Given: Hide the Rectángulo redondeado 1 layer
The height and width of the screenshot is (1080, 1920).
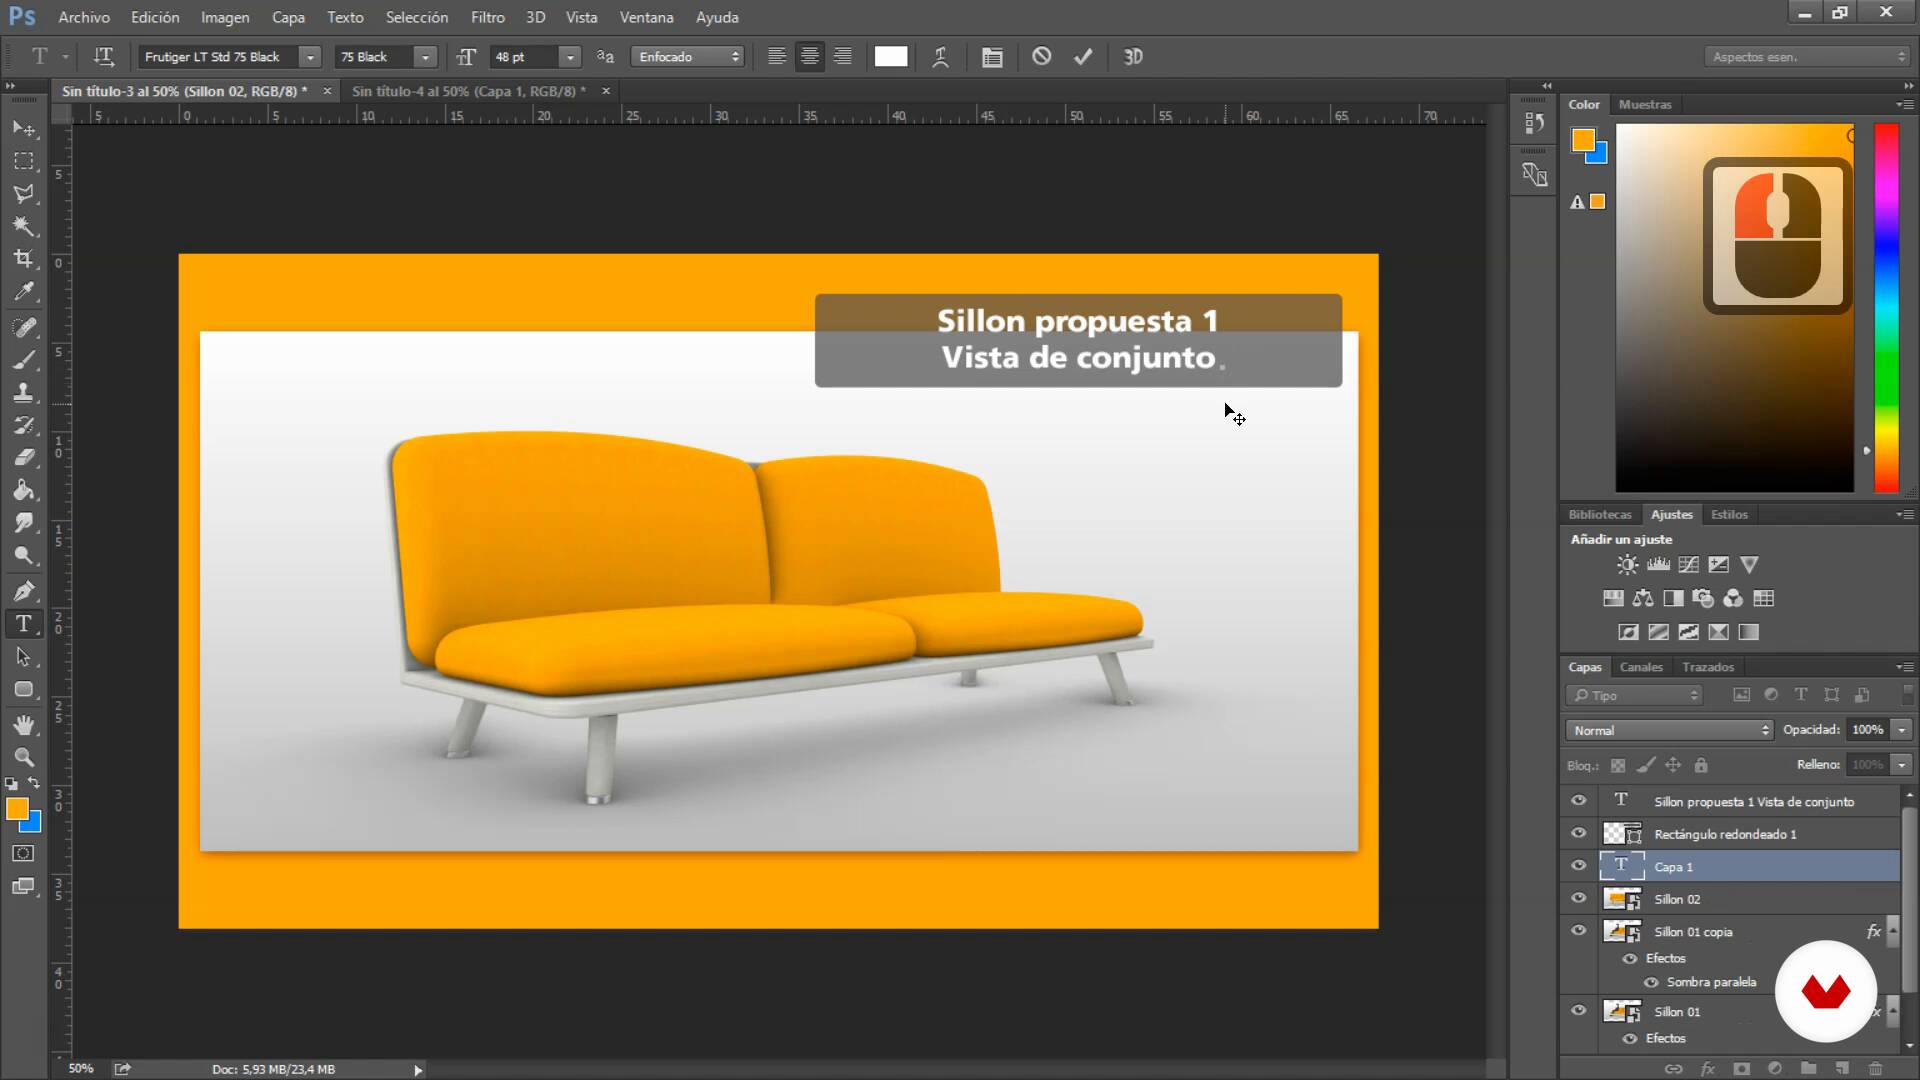Looking at the screenshot, I should point(1579,833).
